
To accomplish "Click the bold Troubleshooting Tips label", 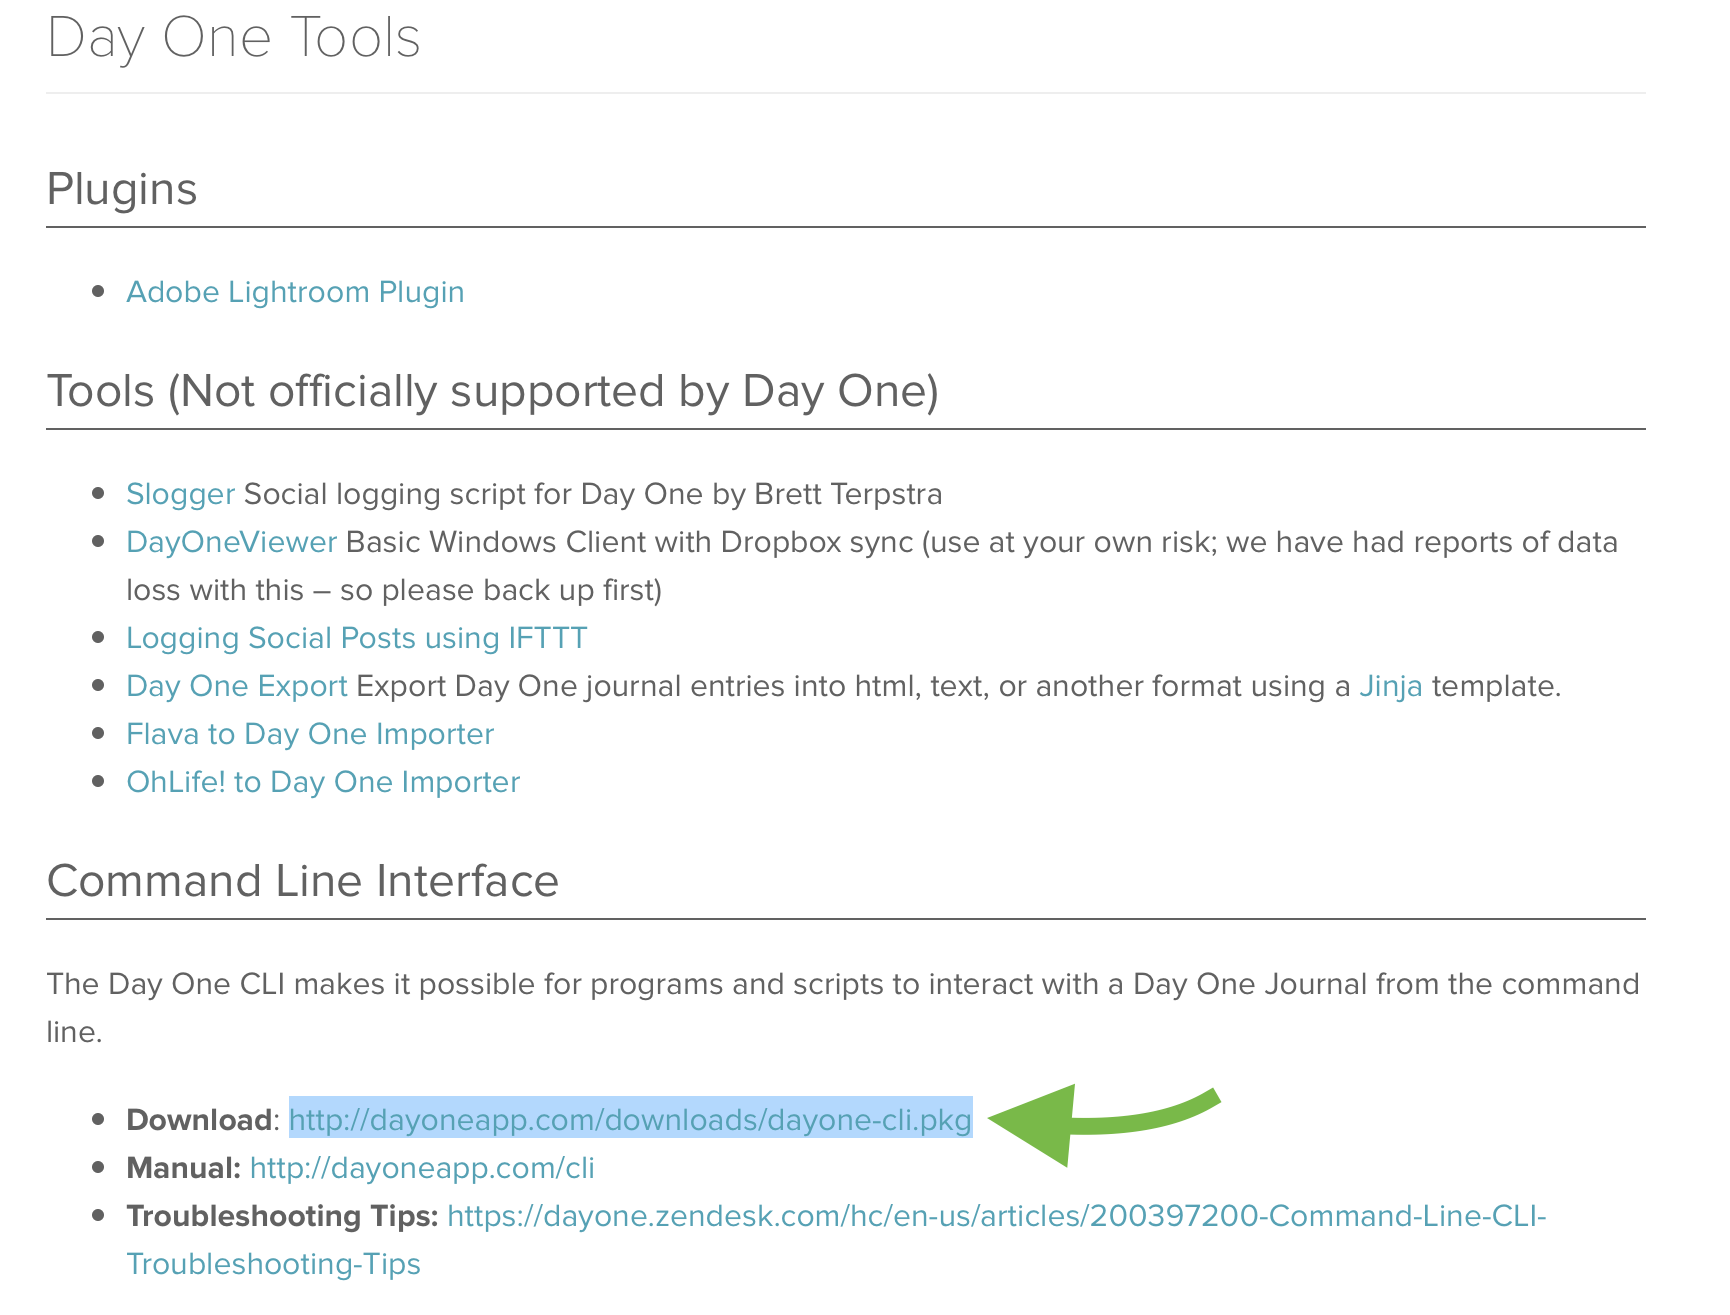I will click(x=282, y=1216).
